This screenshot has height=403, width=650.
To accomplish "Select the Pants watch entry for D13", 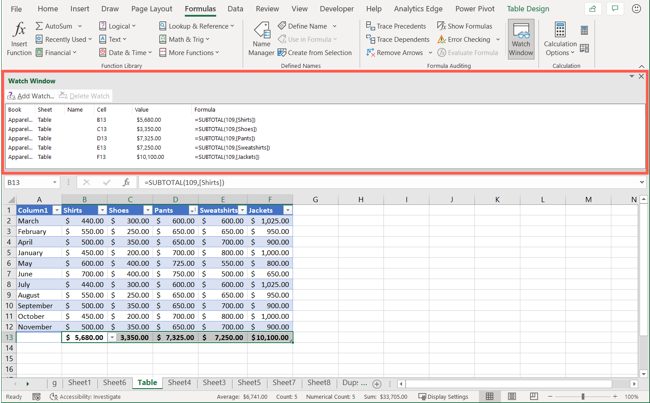I will point(100,138).
